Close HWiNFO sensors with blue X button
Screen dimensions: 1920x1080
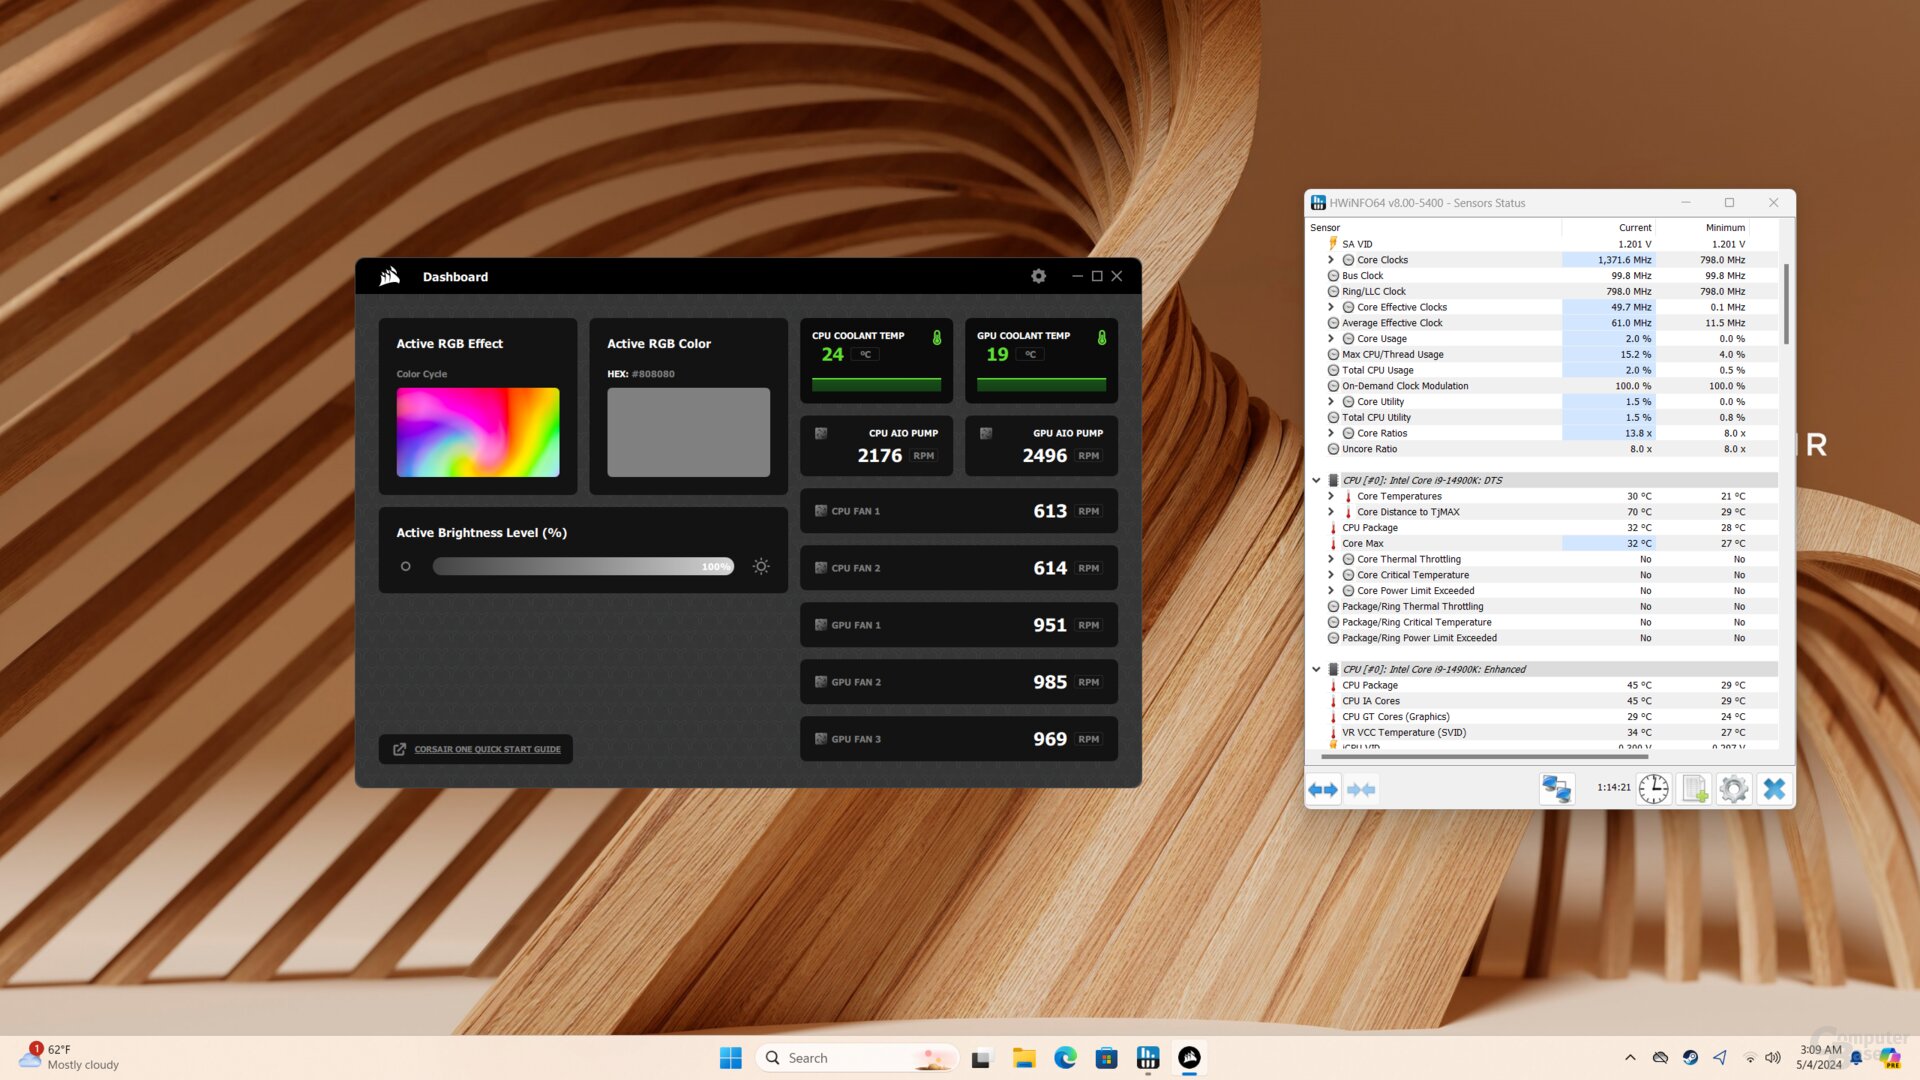[1774, 789]
